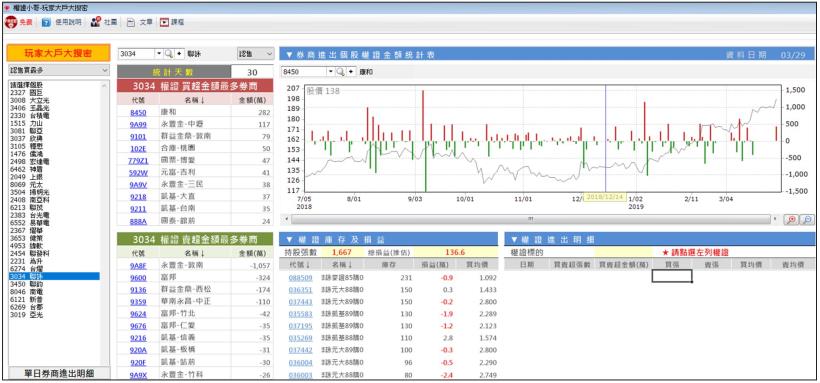Open warrant link 036004
Image resolution: width=820 pixels, height=383 pixels.
point(300,363)
